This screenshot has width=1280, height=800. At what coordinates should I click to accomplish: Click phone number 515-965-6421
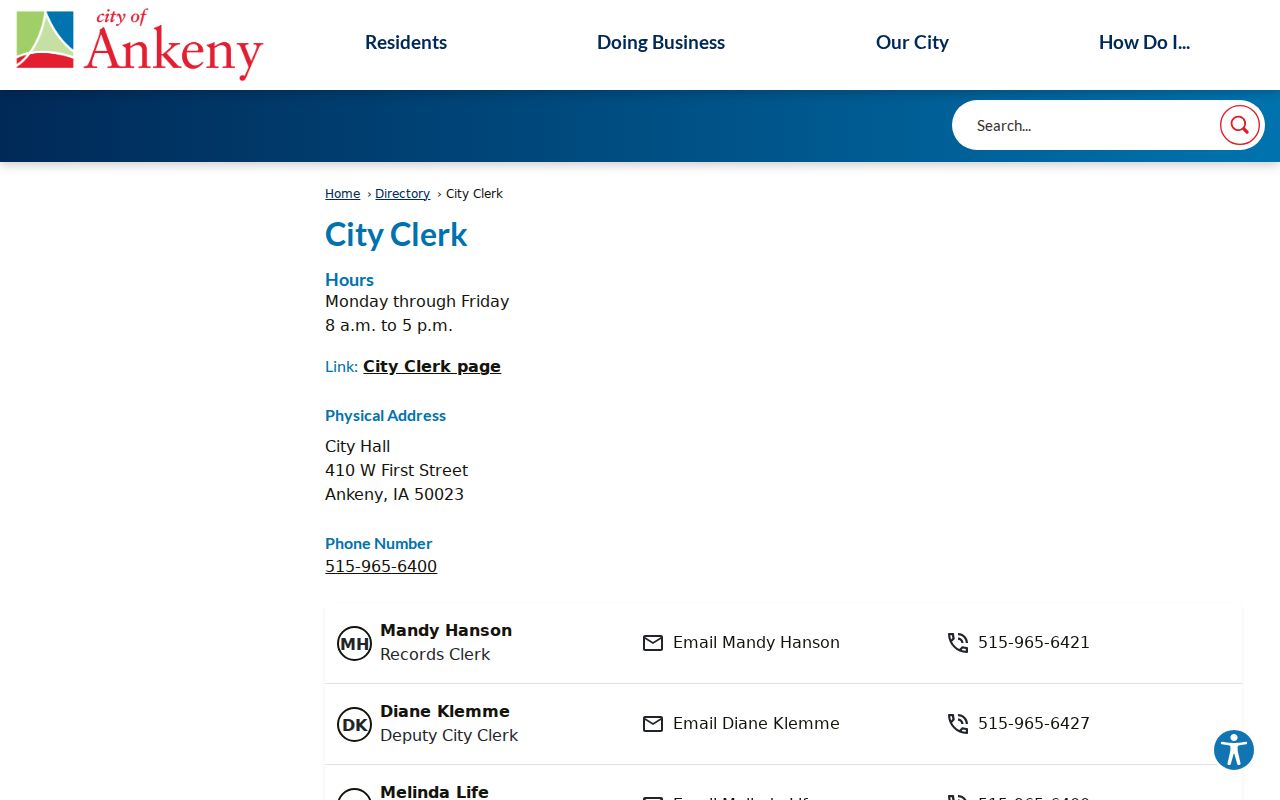1034,642
